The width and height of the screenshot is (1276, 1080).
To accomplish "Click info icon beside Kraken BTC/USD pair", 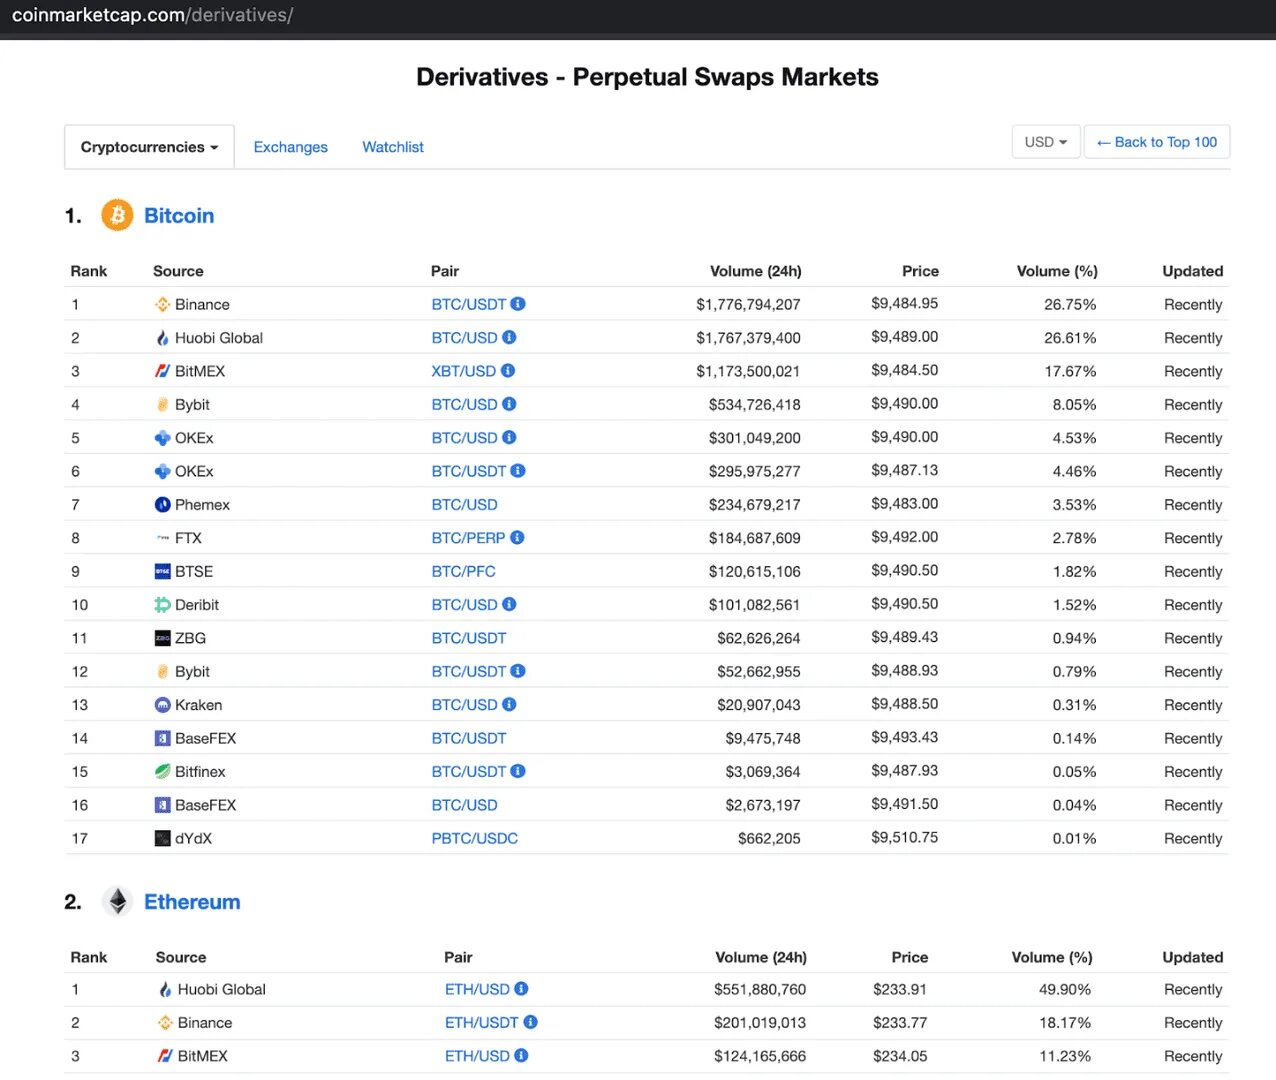I will pyautogui.click(x=509, y=704).
